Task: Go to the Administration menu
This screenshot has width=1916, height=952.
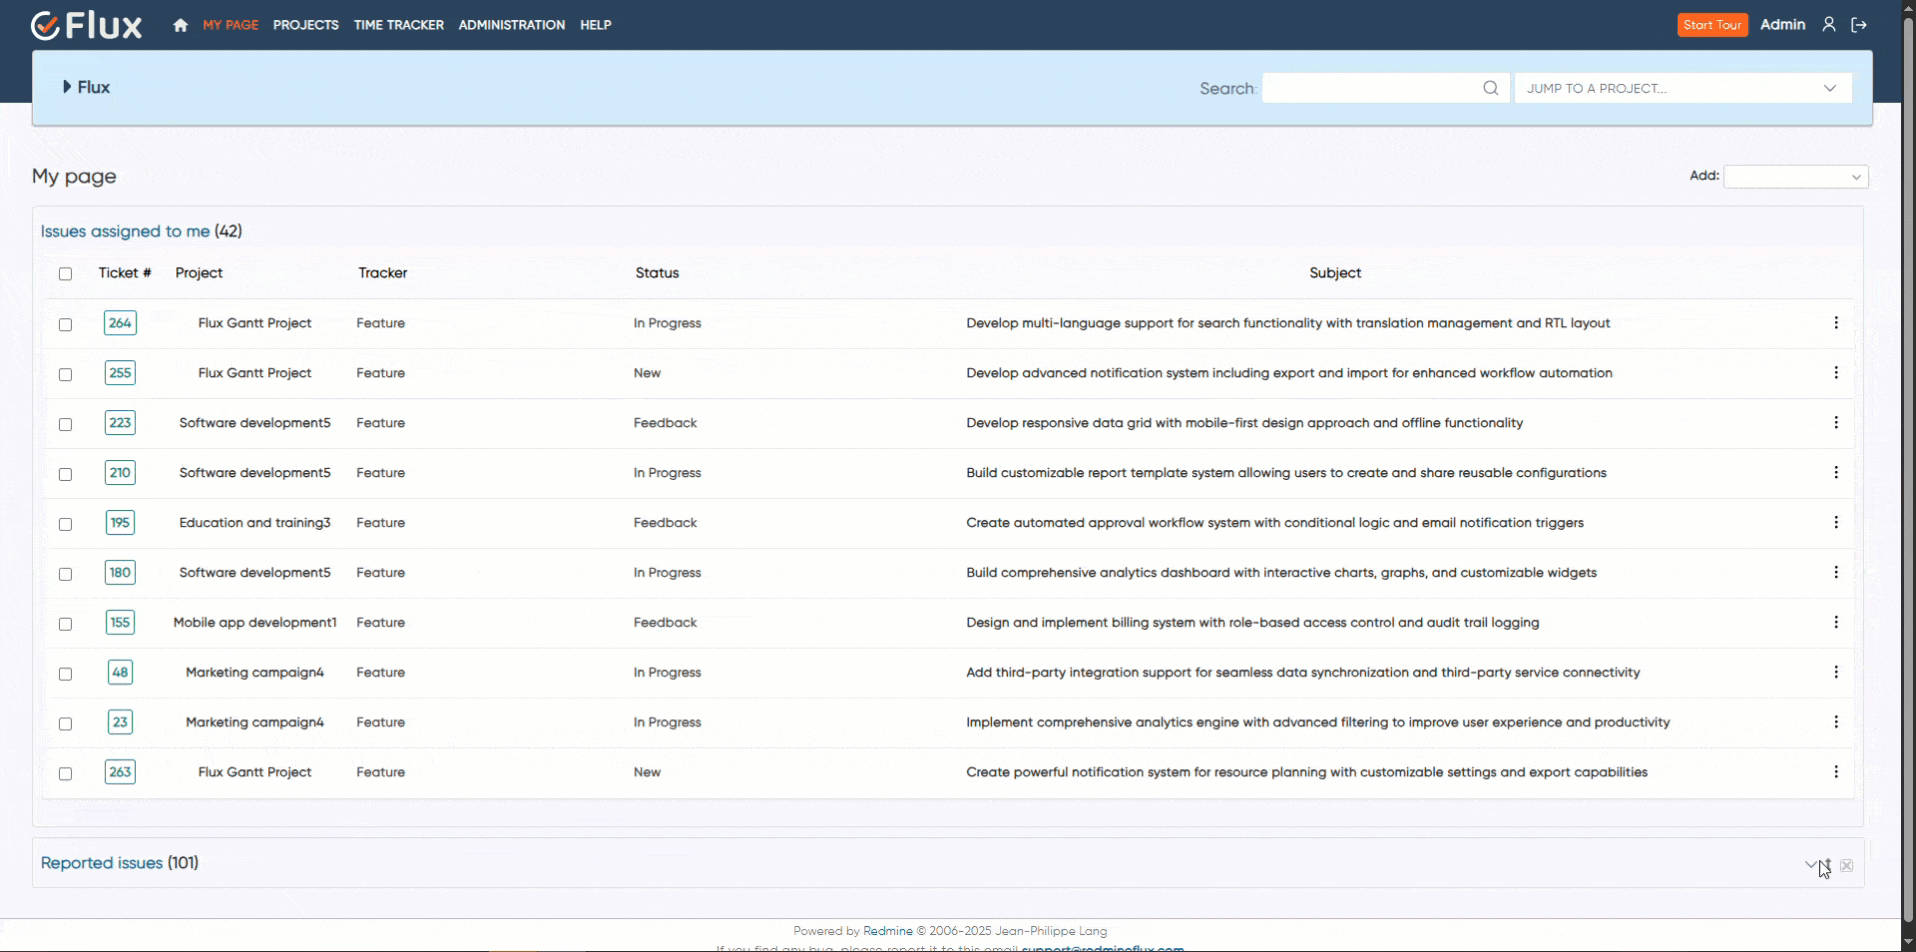Action: (511, 25)
